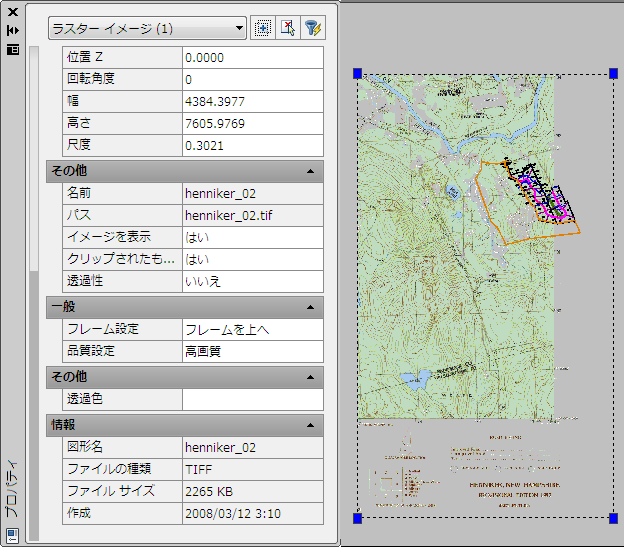624x547 pixels.
Task: Open the ラスター イメージ (1) object type dropdown
Action: [x=147, y=28]
